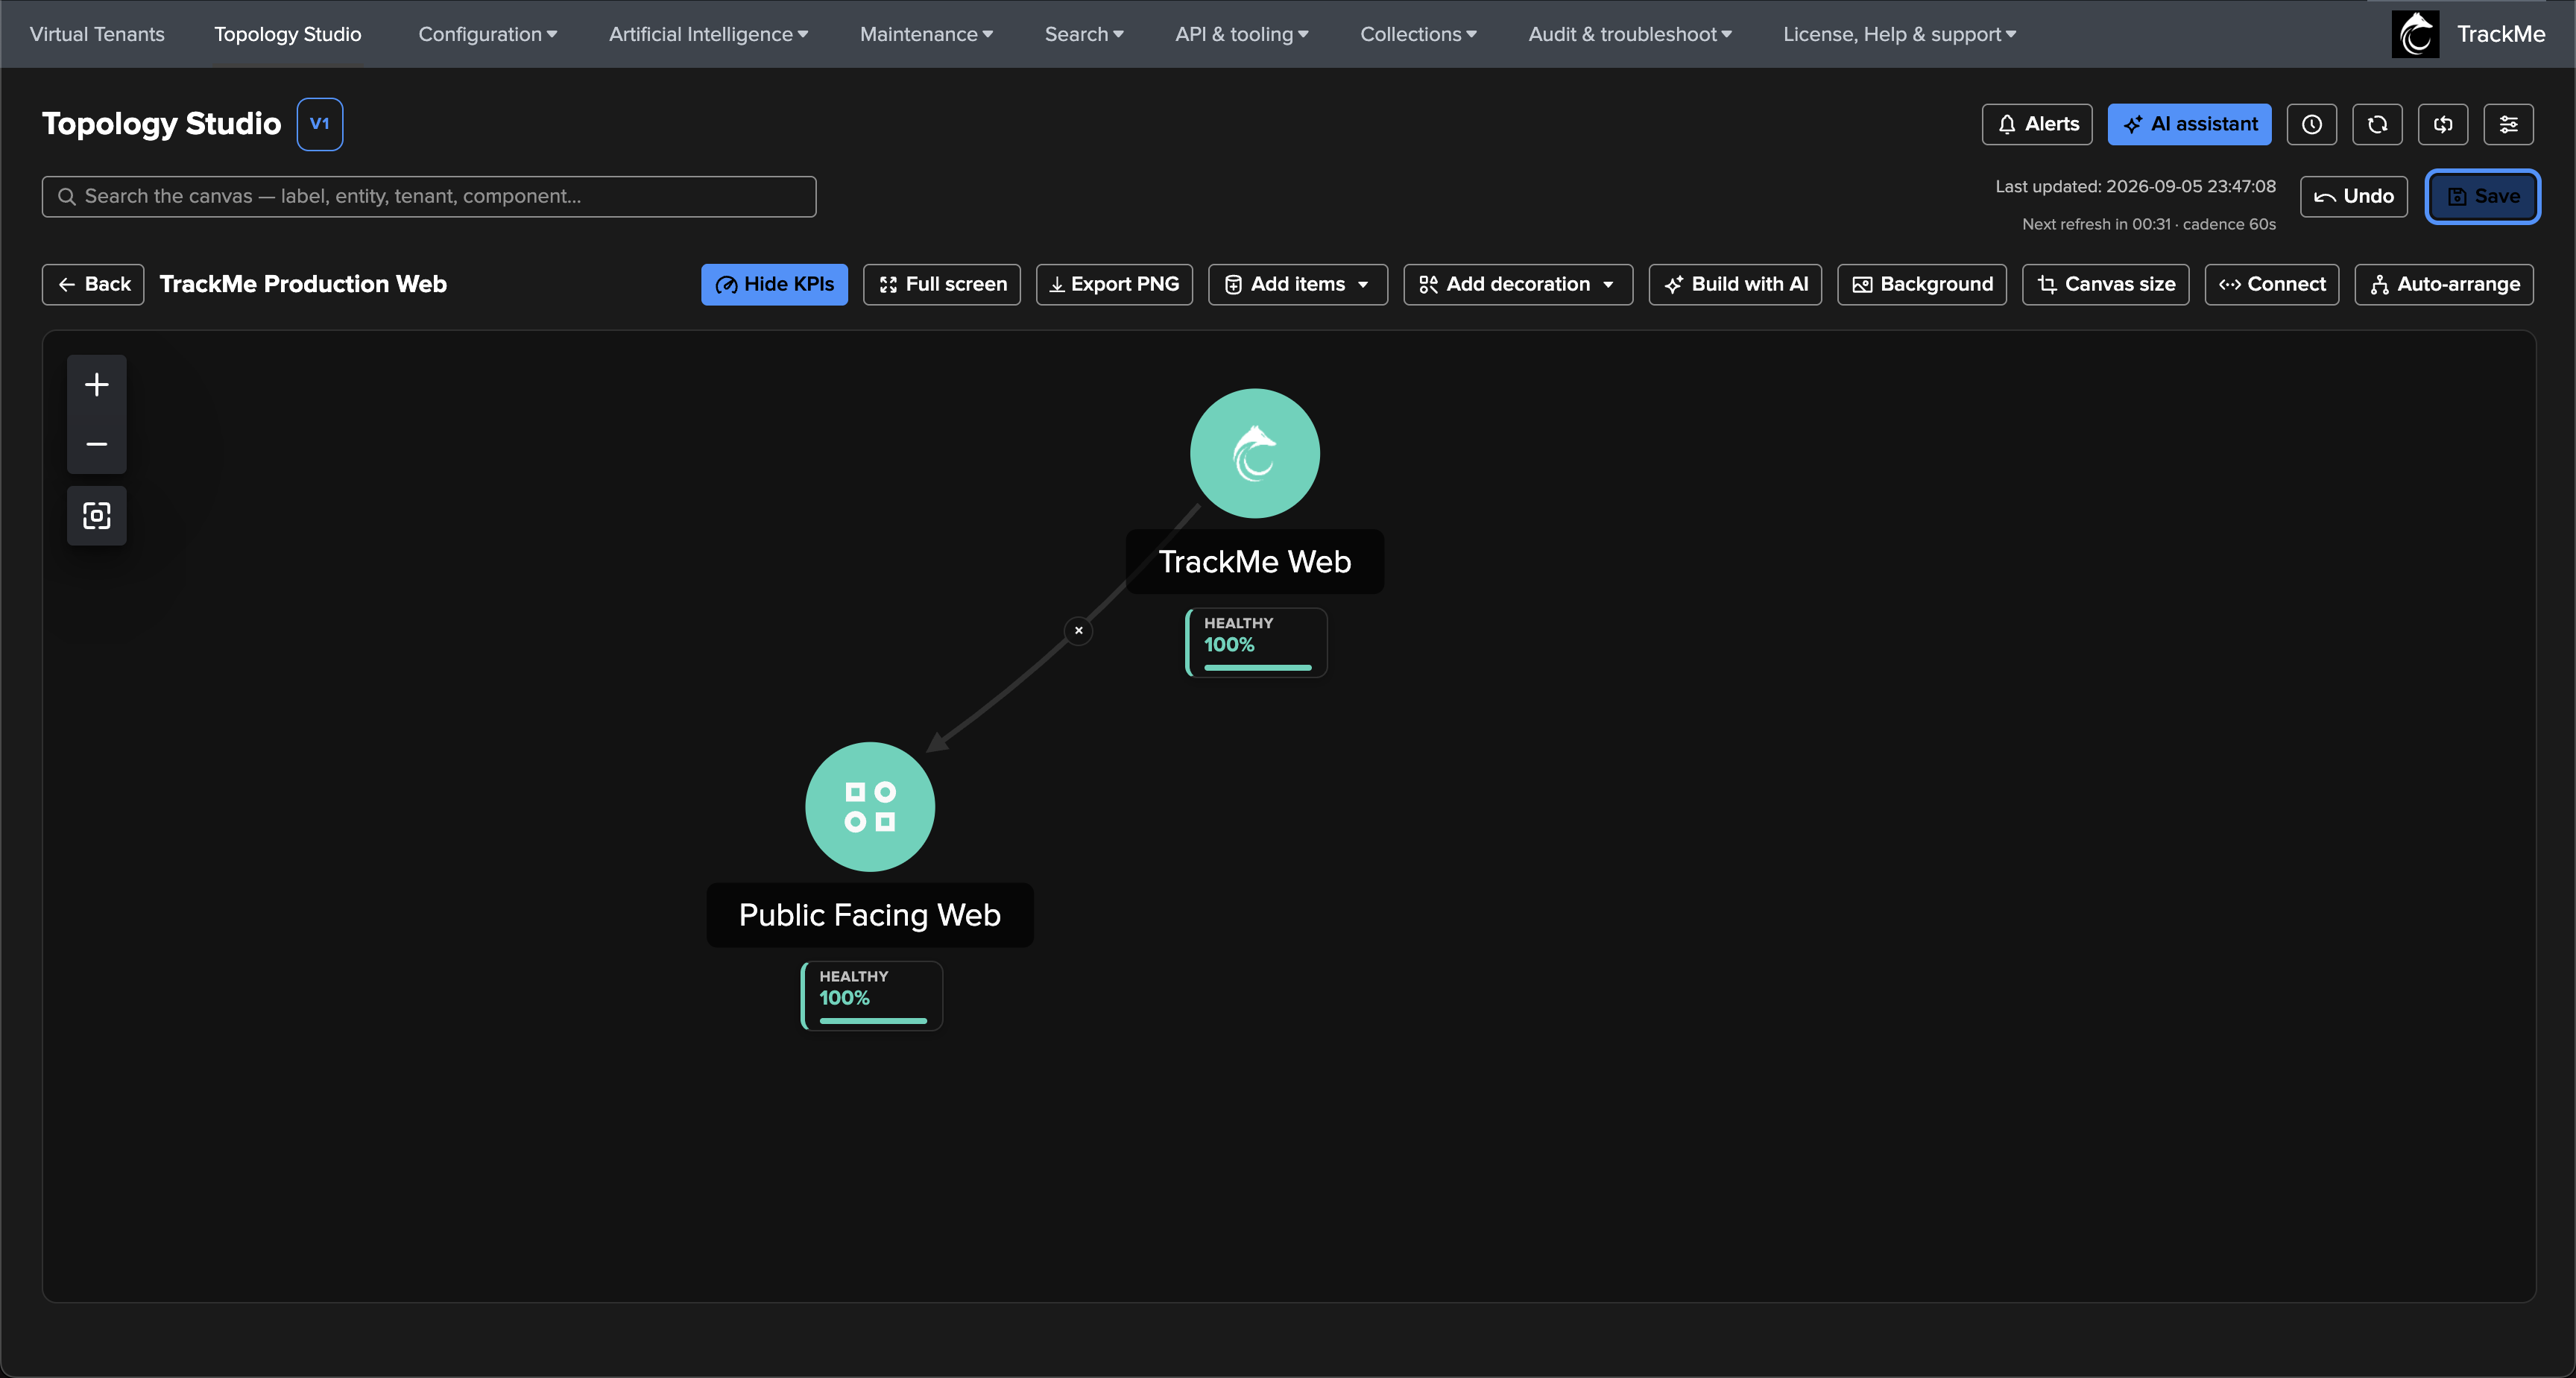The width and height of the screenshot is (2576, 1378).
Task: Go to Virtual Tenants
Action: tap(97, 34)
